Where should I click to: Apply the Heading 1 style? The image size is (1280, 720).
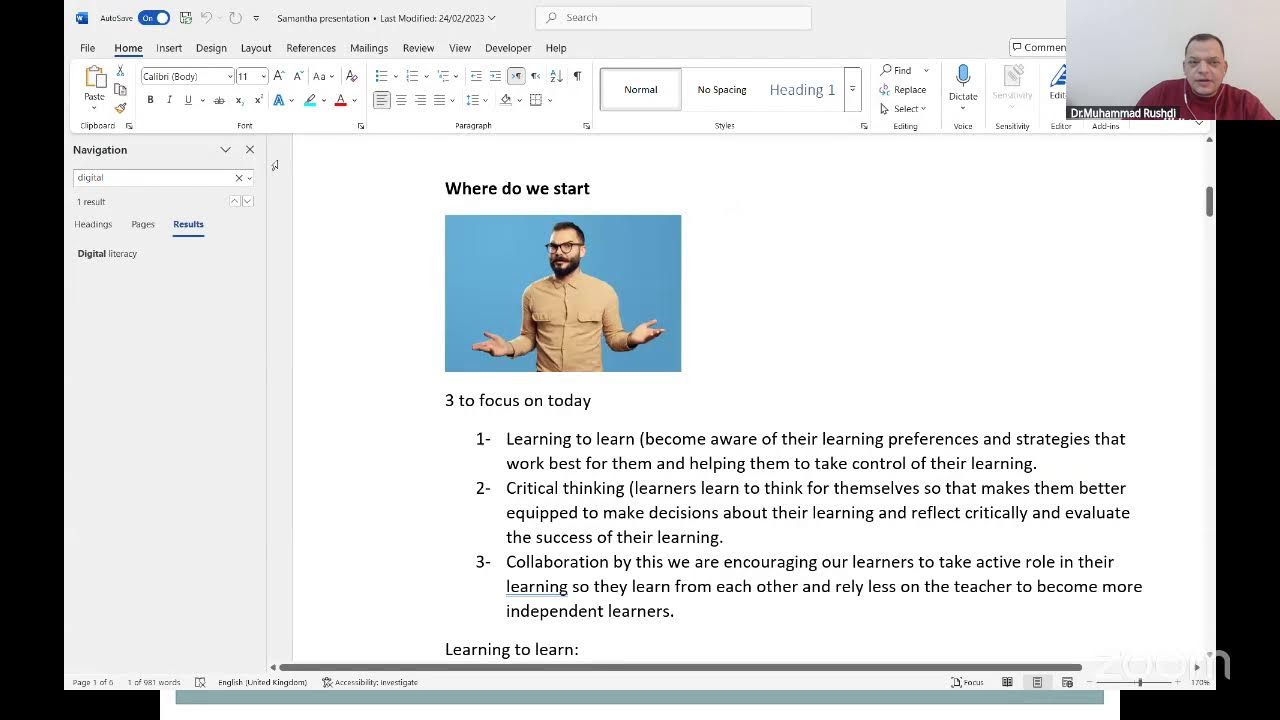[x=802, y=89]
